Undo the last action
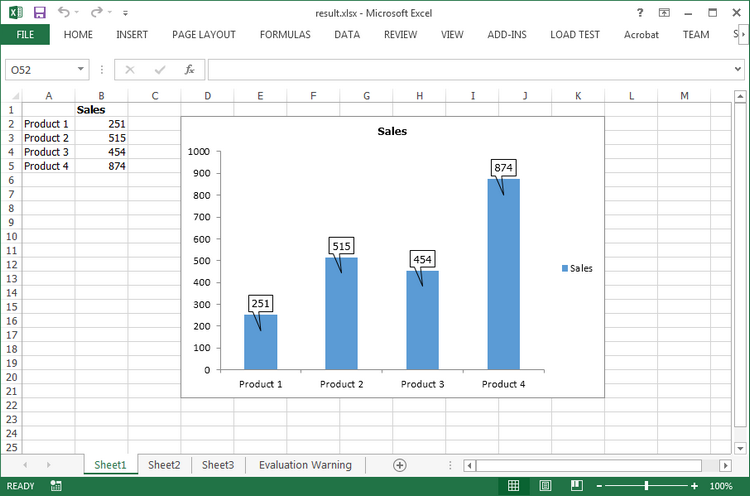Viewport: 750px width, 496px height. click(x=64, y=12)
